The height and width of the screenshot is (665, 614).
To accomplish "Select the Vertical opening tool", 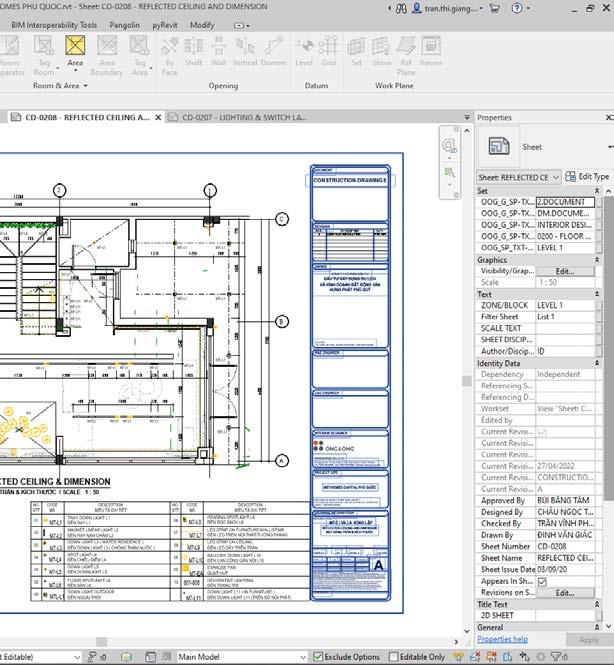I will (245, 51).
